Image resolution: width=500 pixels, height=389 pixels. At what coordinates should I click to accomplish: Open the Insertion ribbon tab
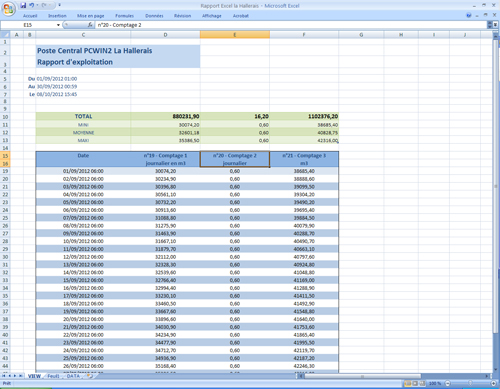tap(57, 16)
